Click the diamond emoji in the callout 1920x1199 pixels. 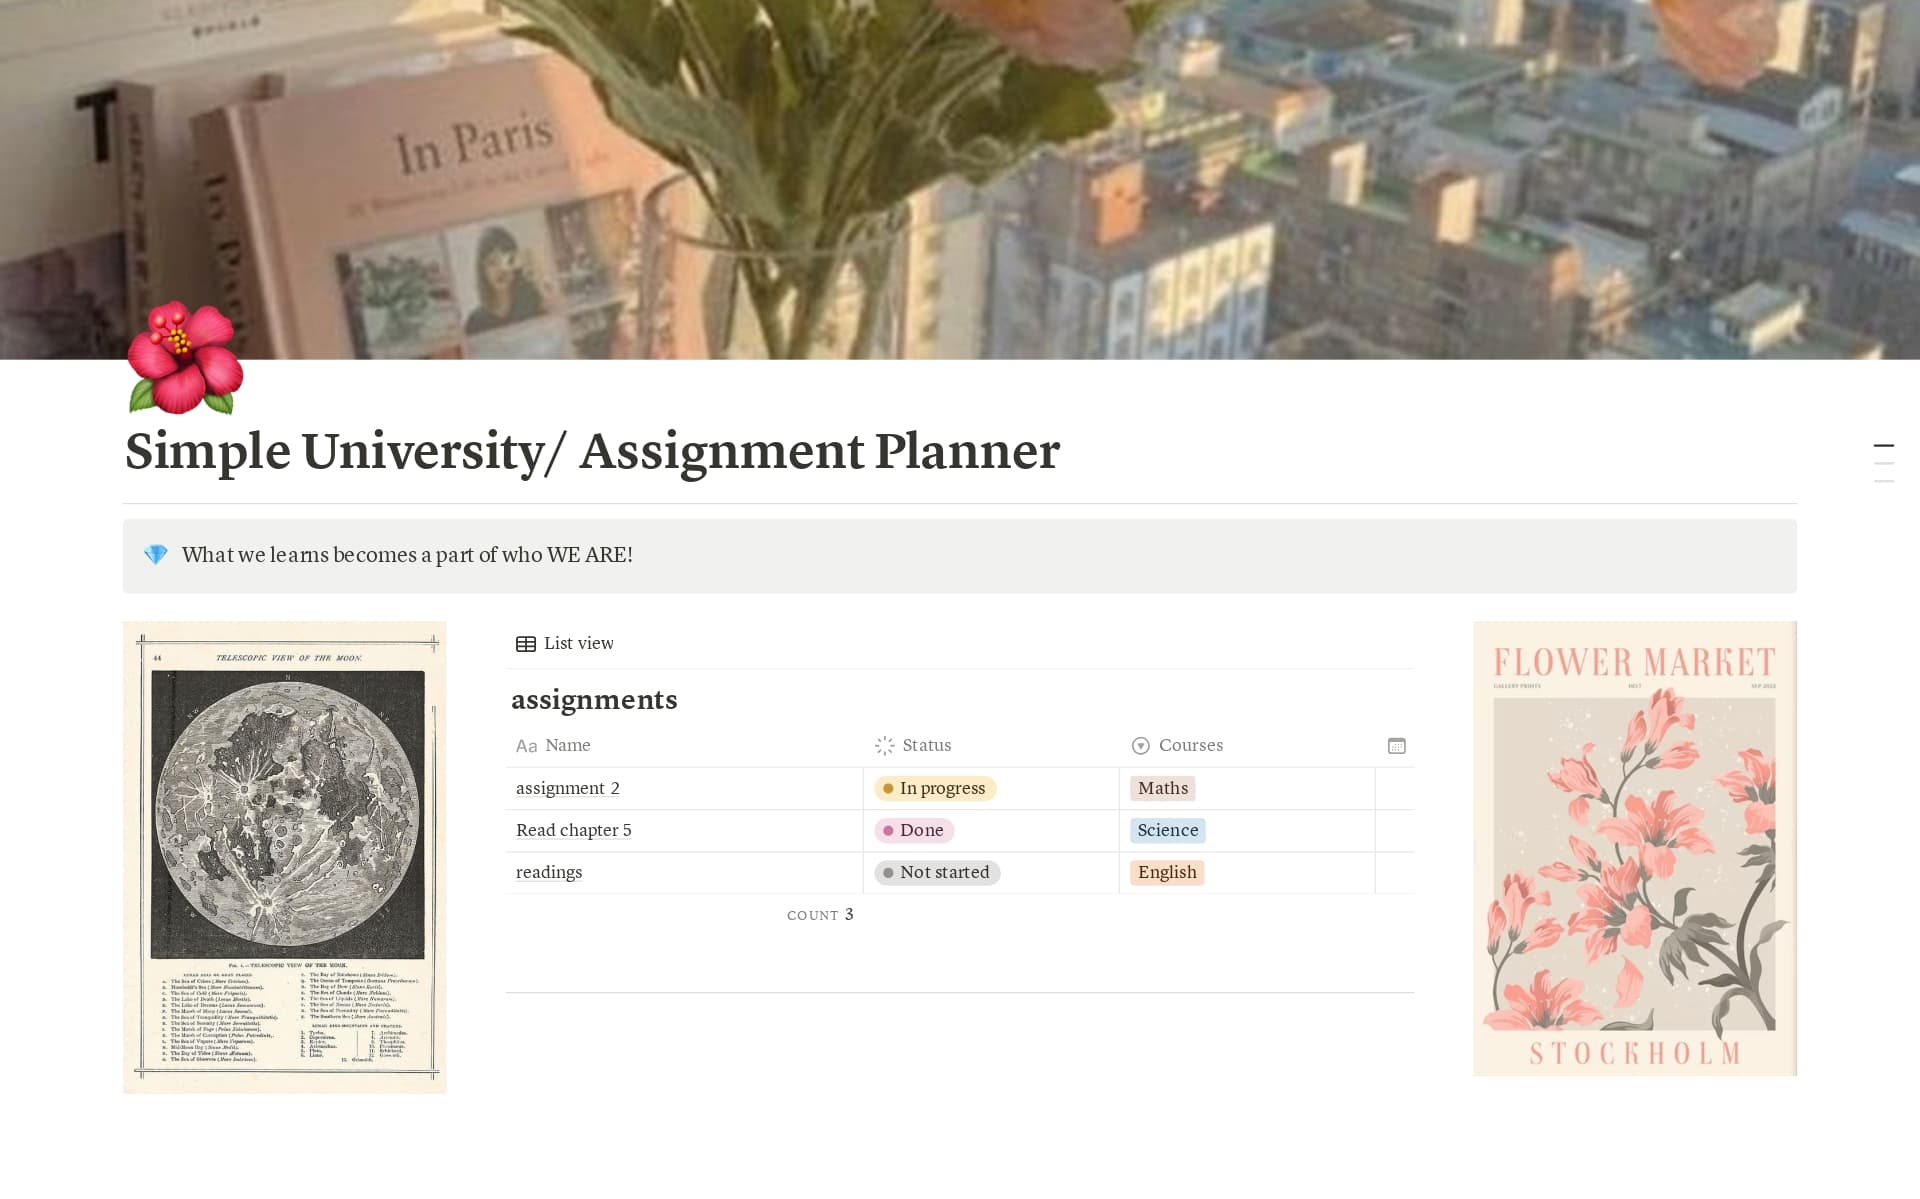[x=155, y=554]
